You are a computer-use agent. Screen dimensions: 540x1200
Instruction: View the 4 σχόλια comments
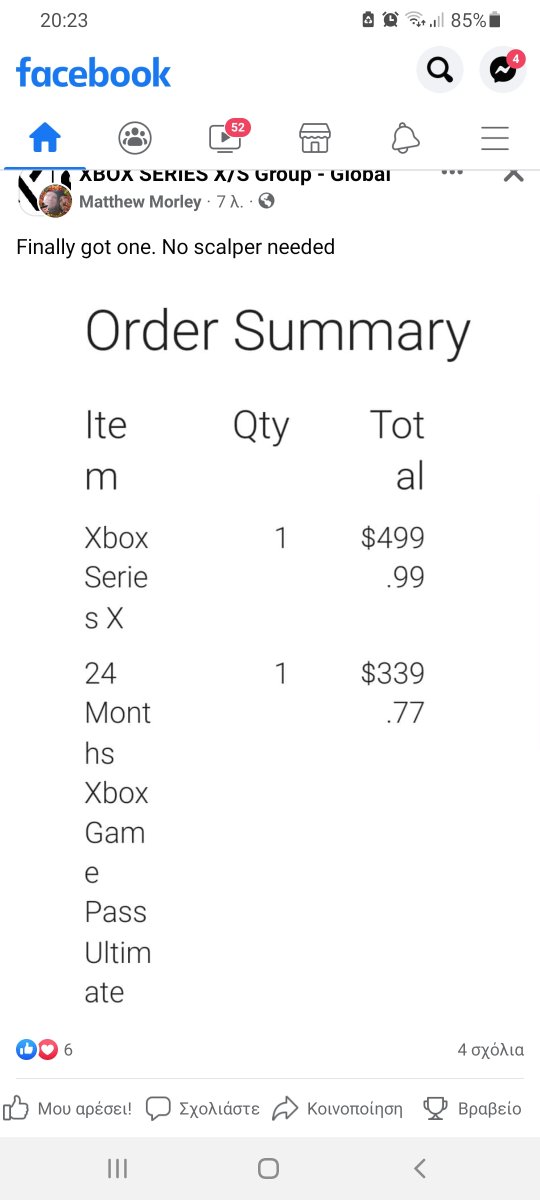pos(490,1050)
